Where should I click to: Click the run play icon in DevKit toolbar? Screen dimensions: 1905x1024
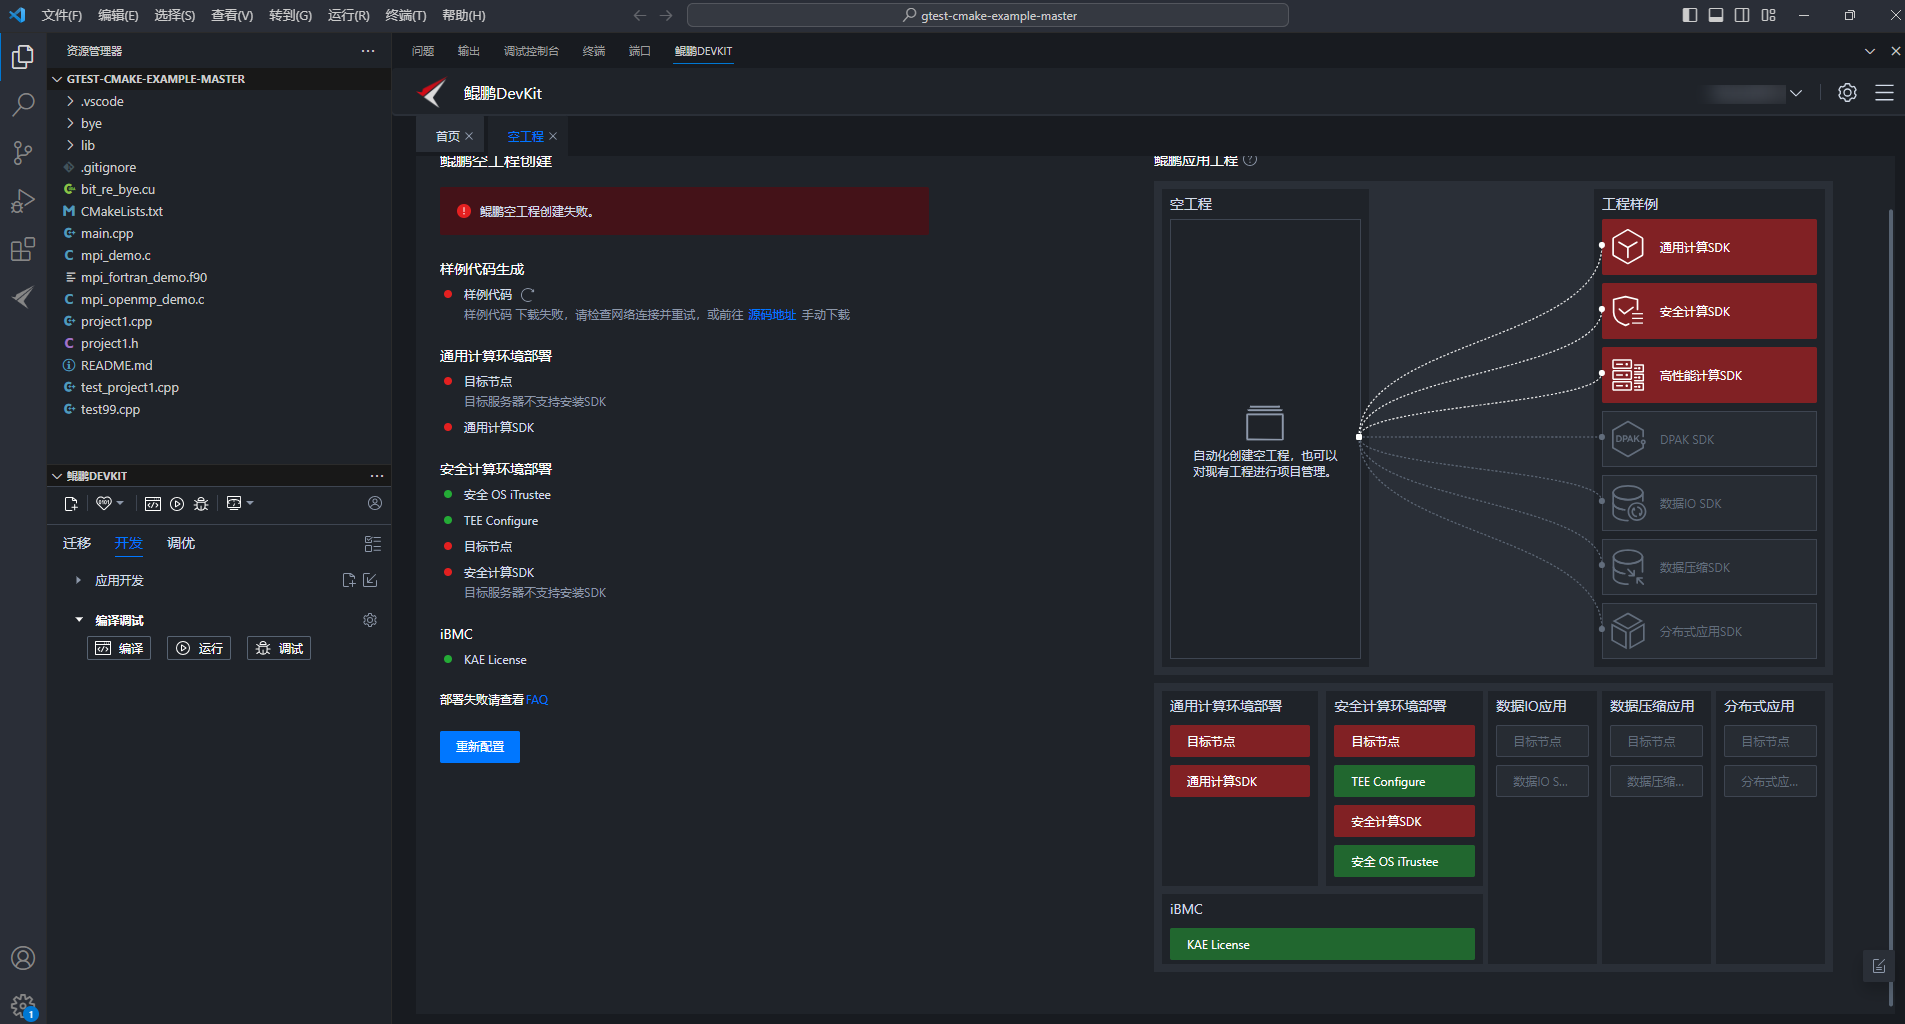(x=177, y=504)
